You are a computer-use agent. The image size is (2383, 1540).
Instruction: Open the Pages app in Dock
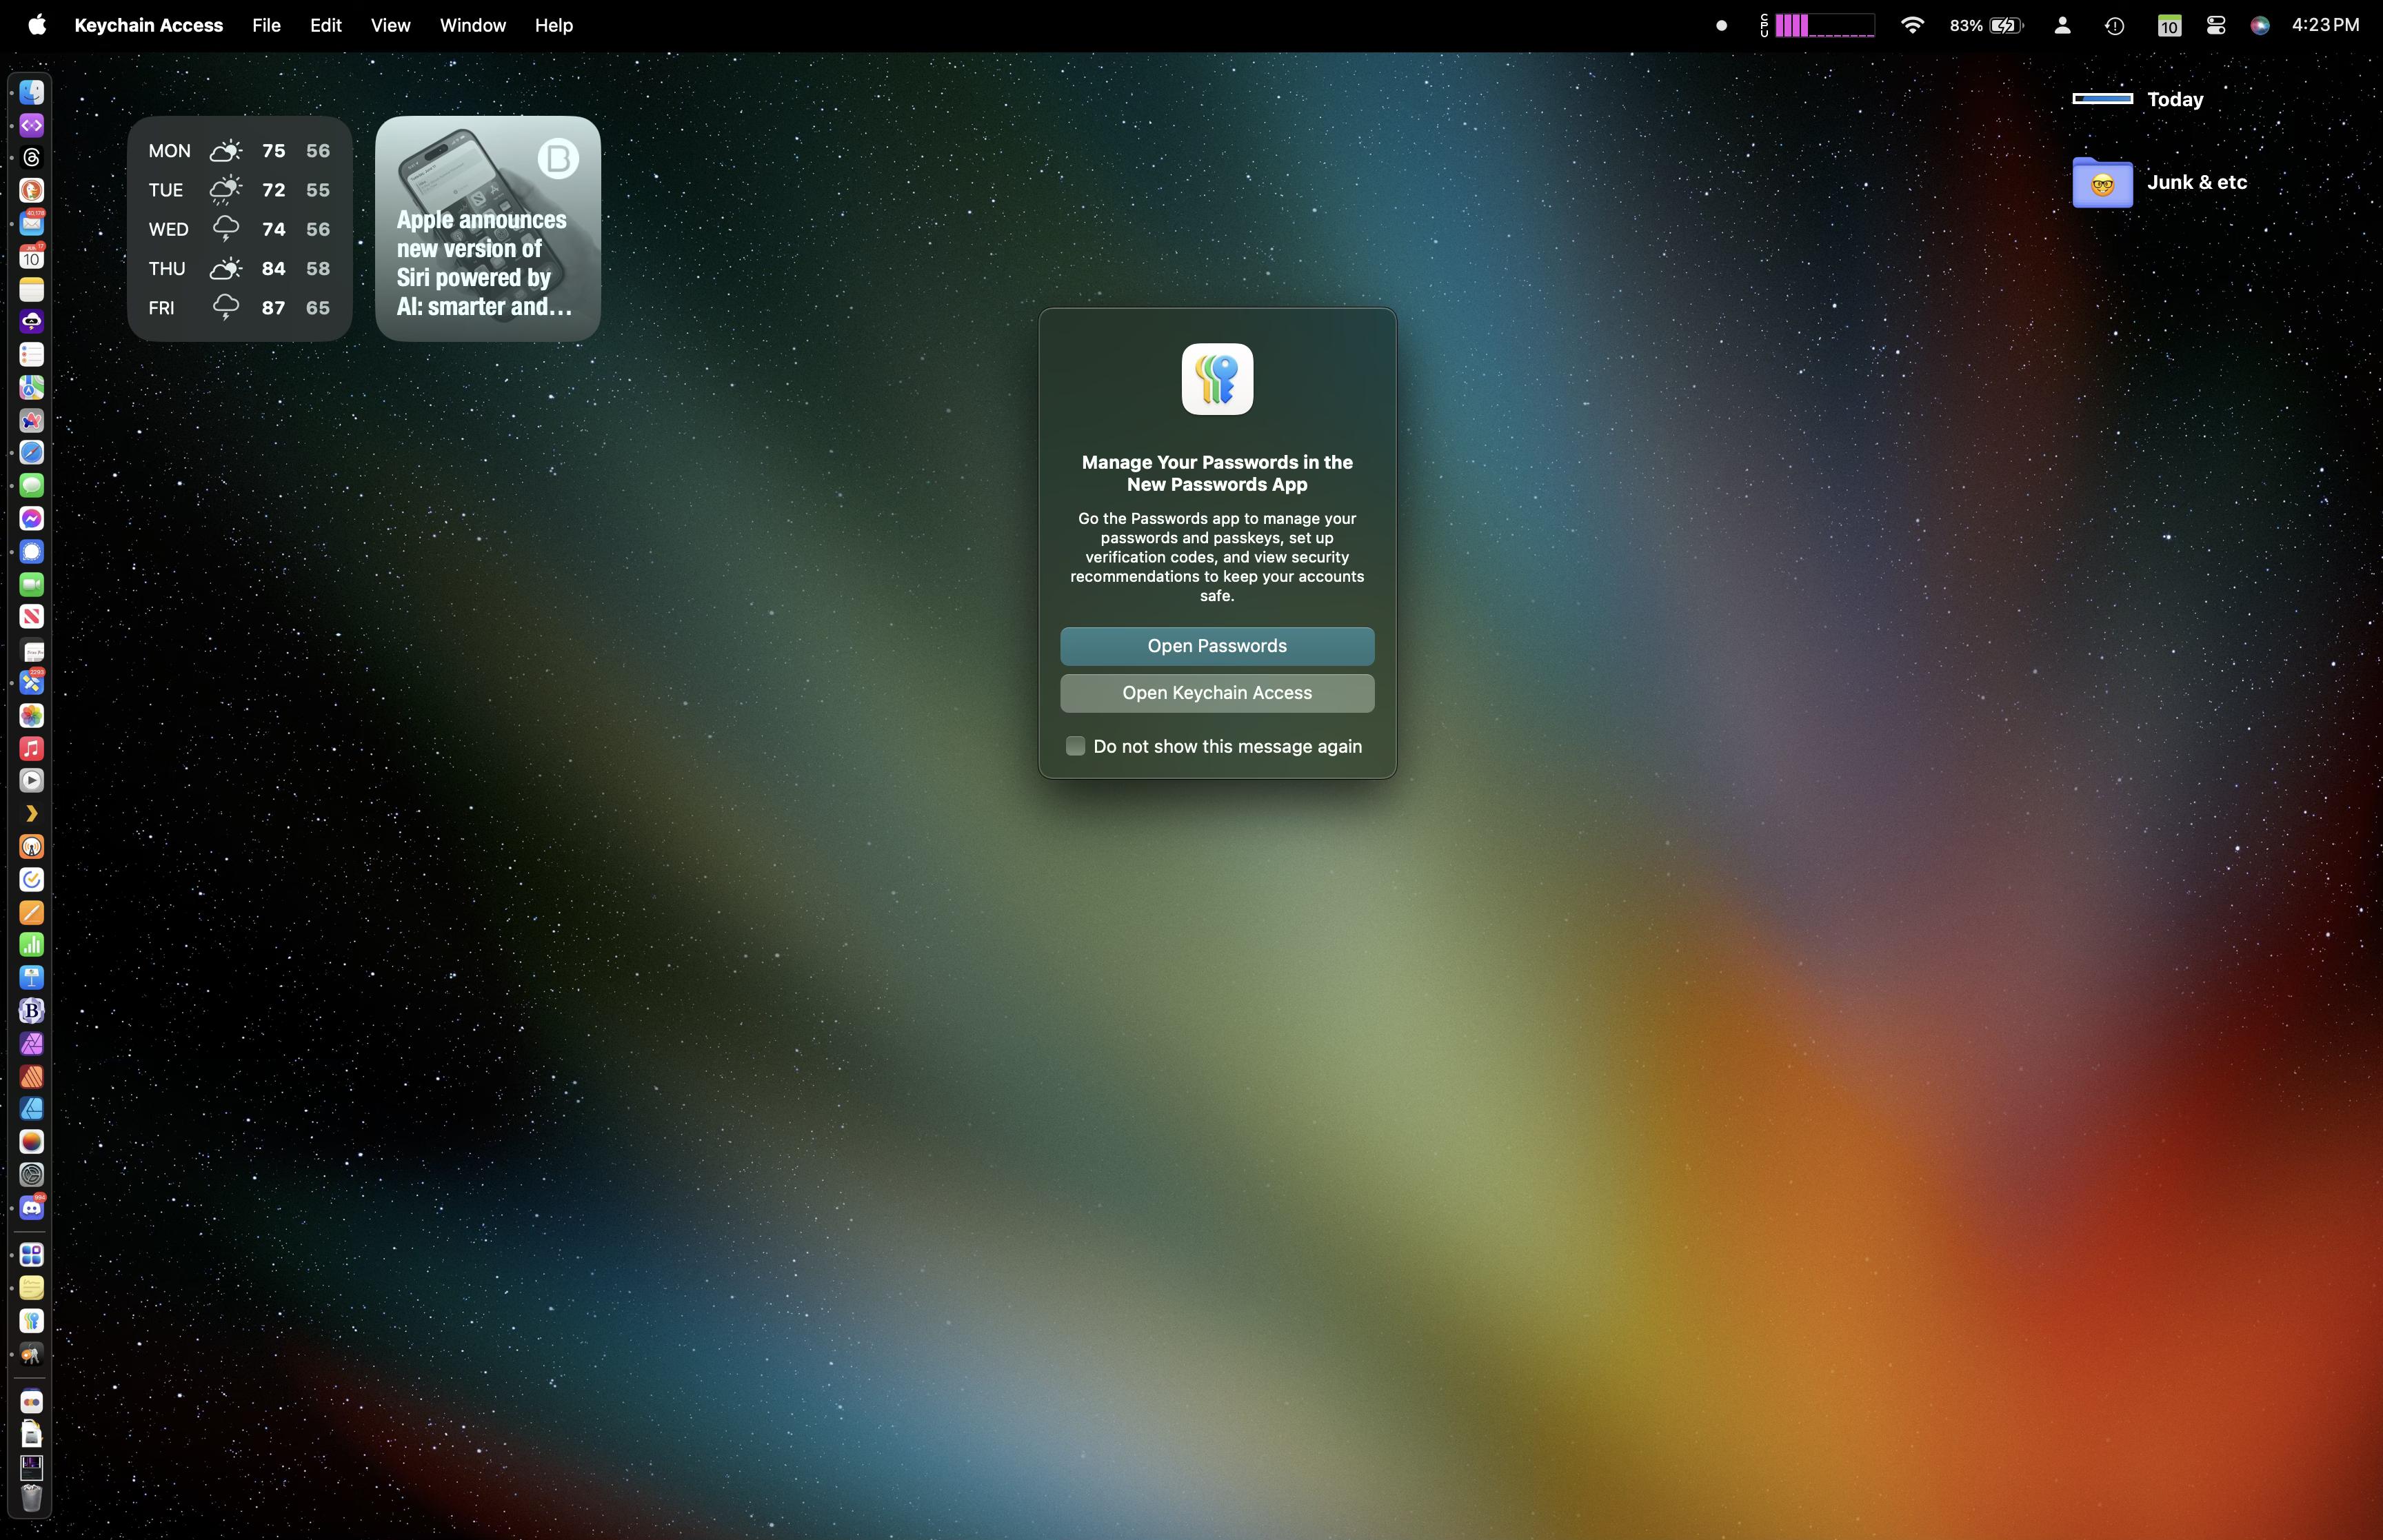tap(32, 912)
